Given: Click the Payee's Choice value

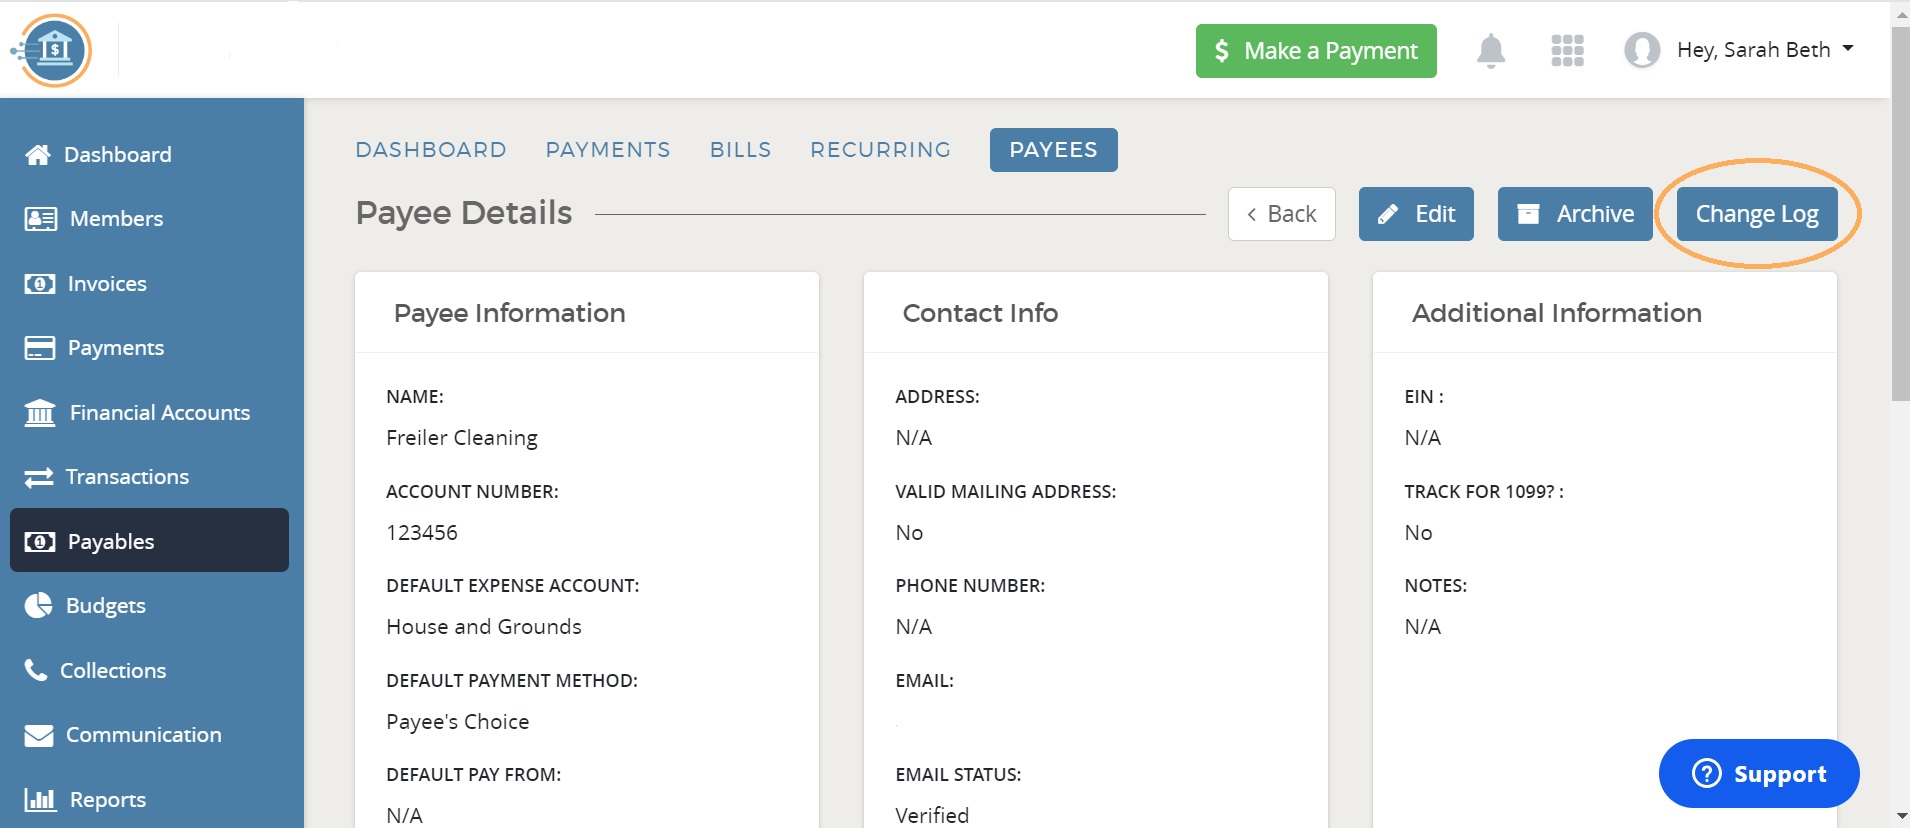Looking at the screenshot, I should [x=458, y=722].
